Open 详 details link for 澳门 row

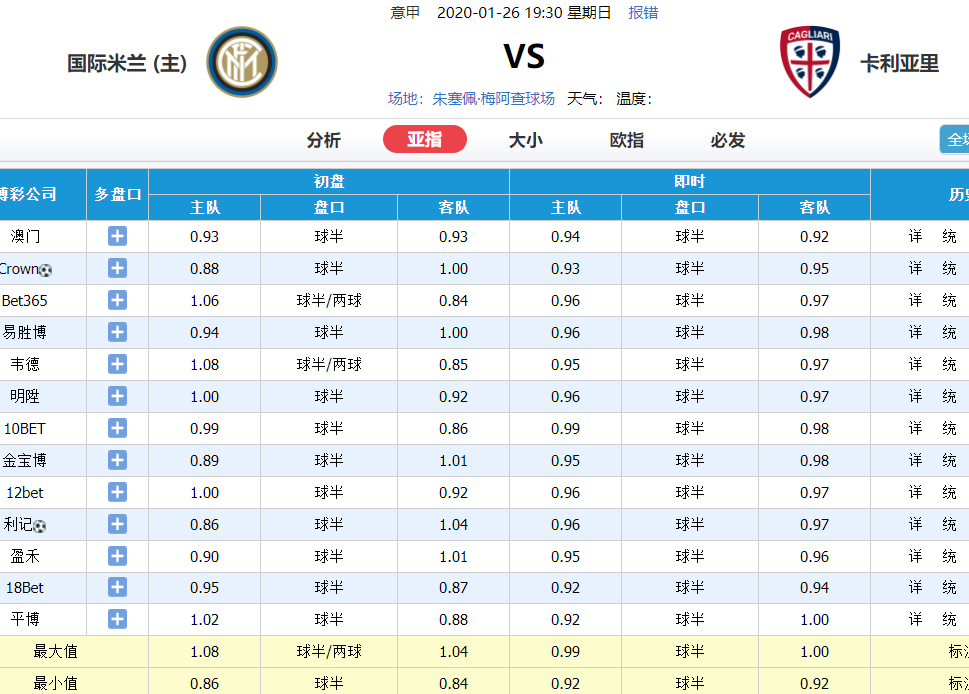[915, 236]
